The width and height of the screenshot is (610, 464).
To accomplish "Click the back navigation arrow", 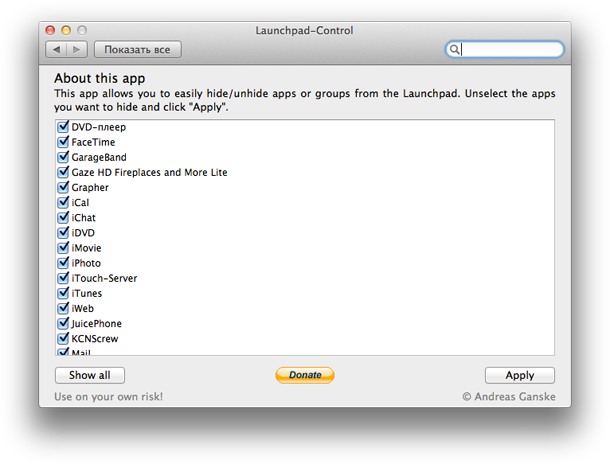I will coord(56,49).
